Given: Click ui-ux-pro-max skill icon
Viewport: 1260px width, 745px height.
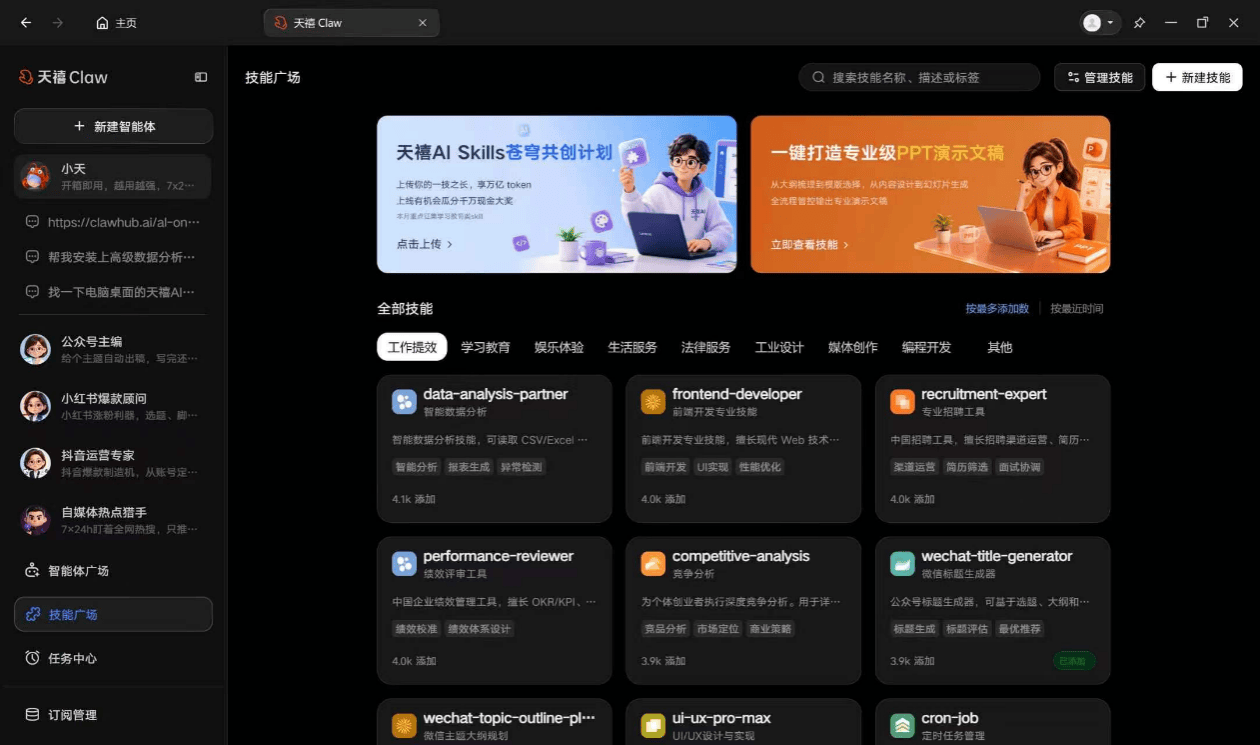Looking at the screenshot, I should click(x=653, y=726).
